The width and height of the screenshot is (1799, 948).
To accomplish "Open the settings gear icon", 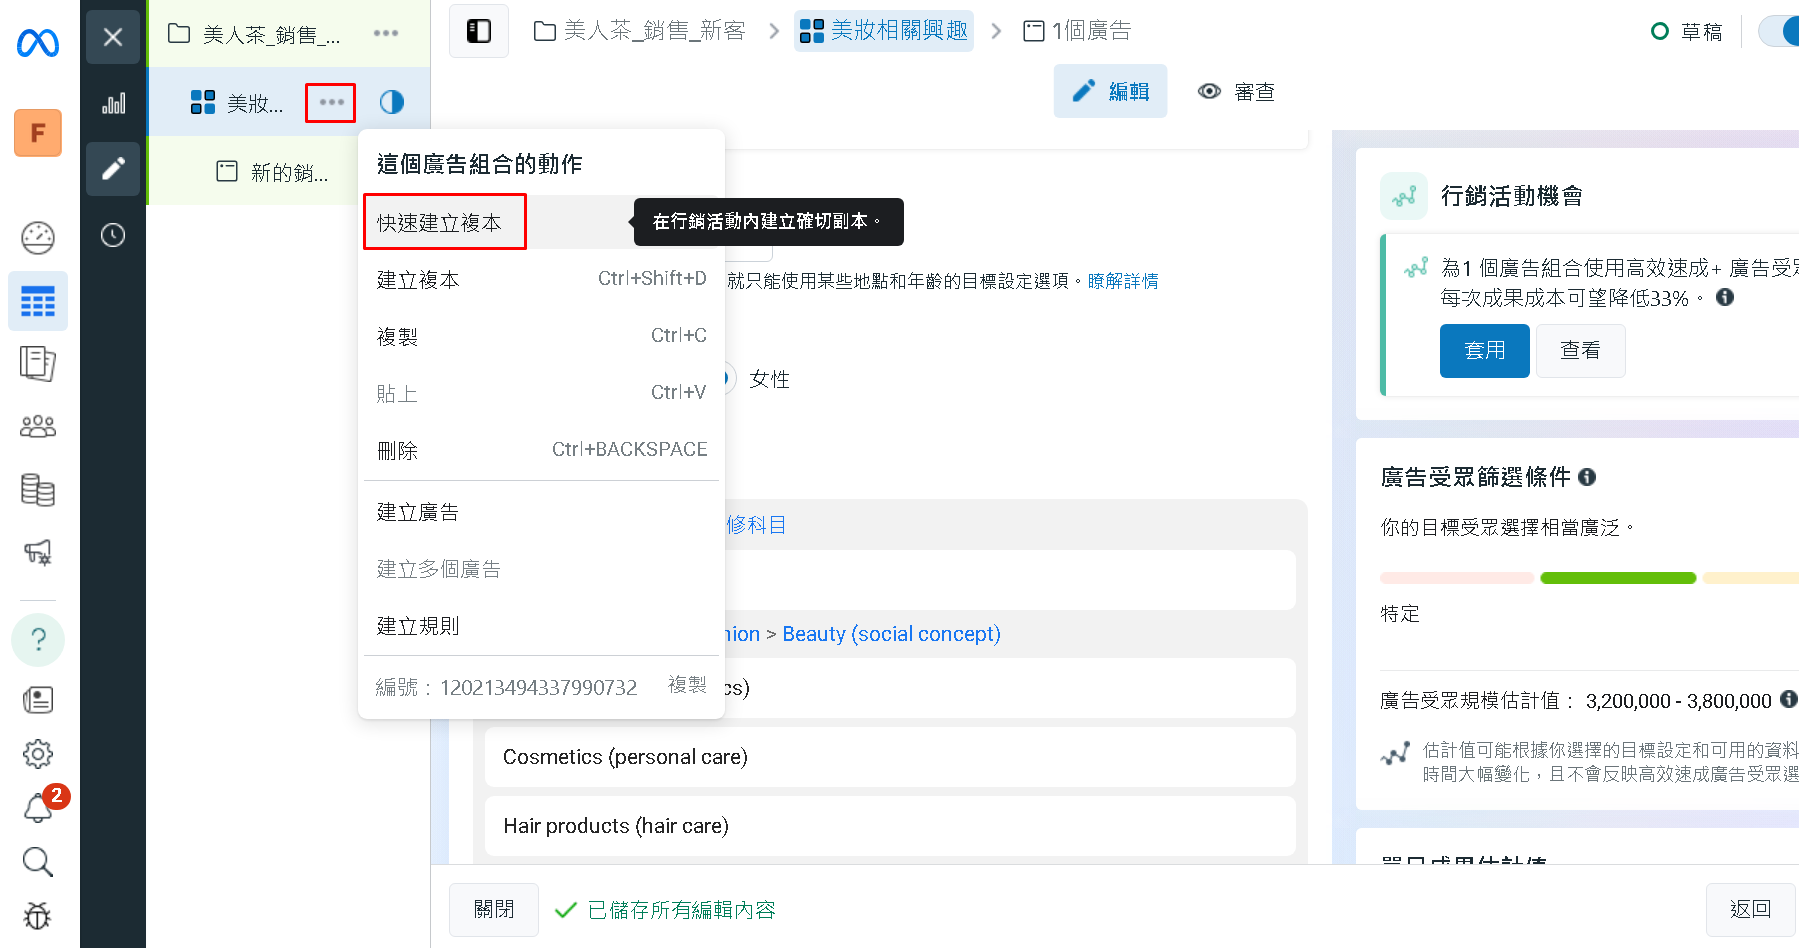I will pos(38,754).
